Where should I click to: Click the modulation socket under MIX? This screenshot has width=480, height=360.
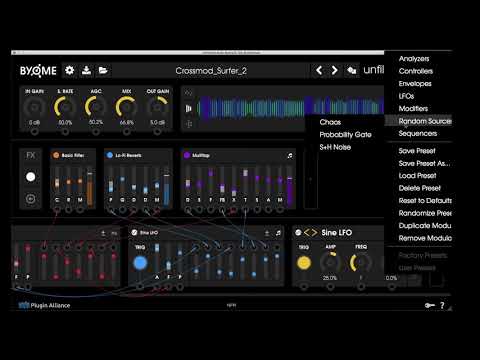126,132
